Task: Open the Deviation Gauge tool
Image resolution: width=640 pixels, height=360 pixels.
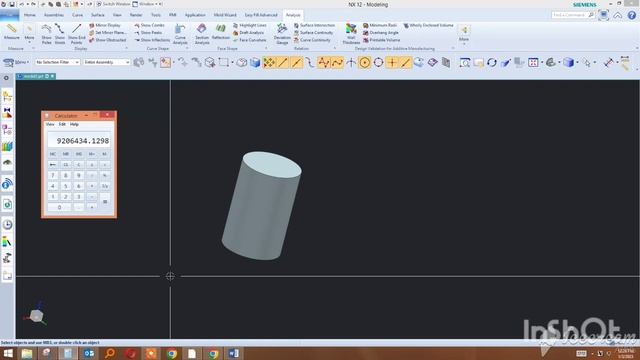Action: (282, 34)
